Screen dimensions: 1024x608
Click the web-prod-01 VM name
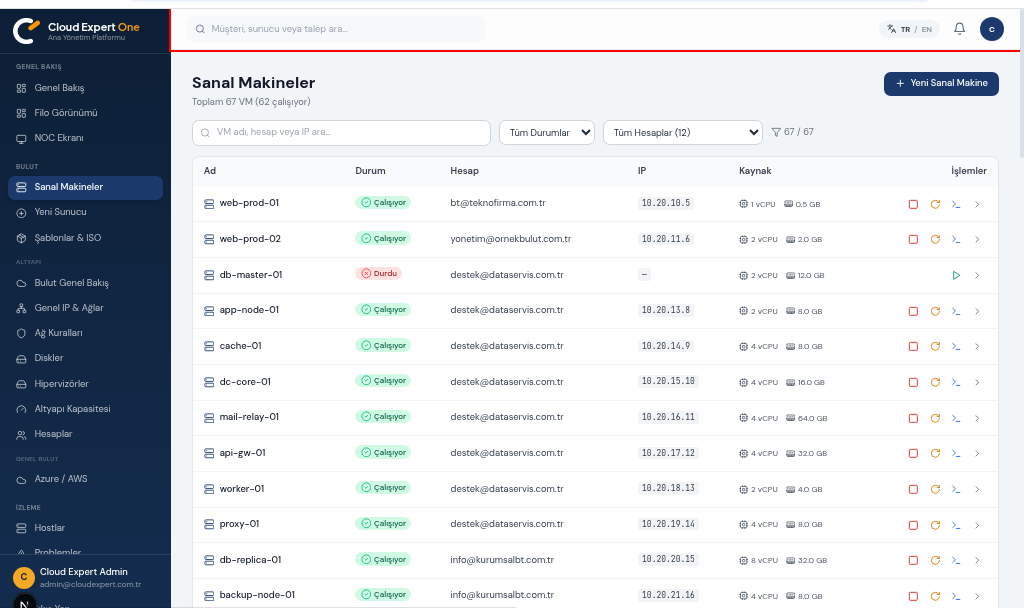tap(249, 203)
